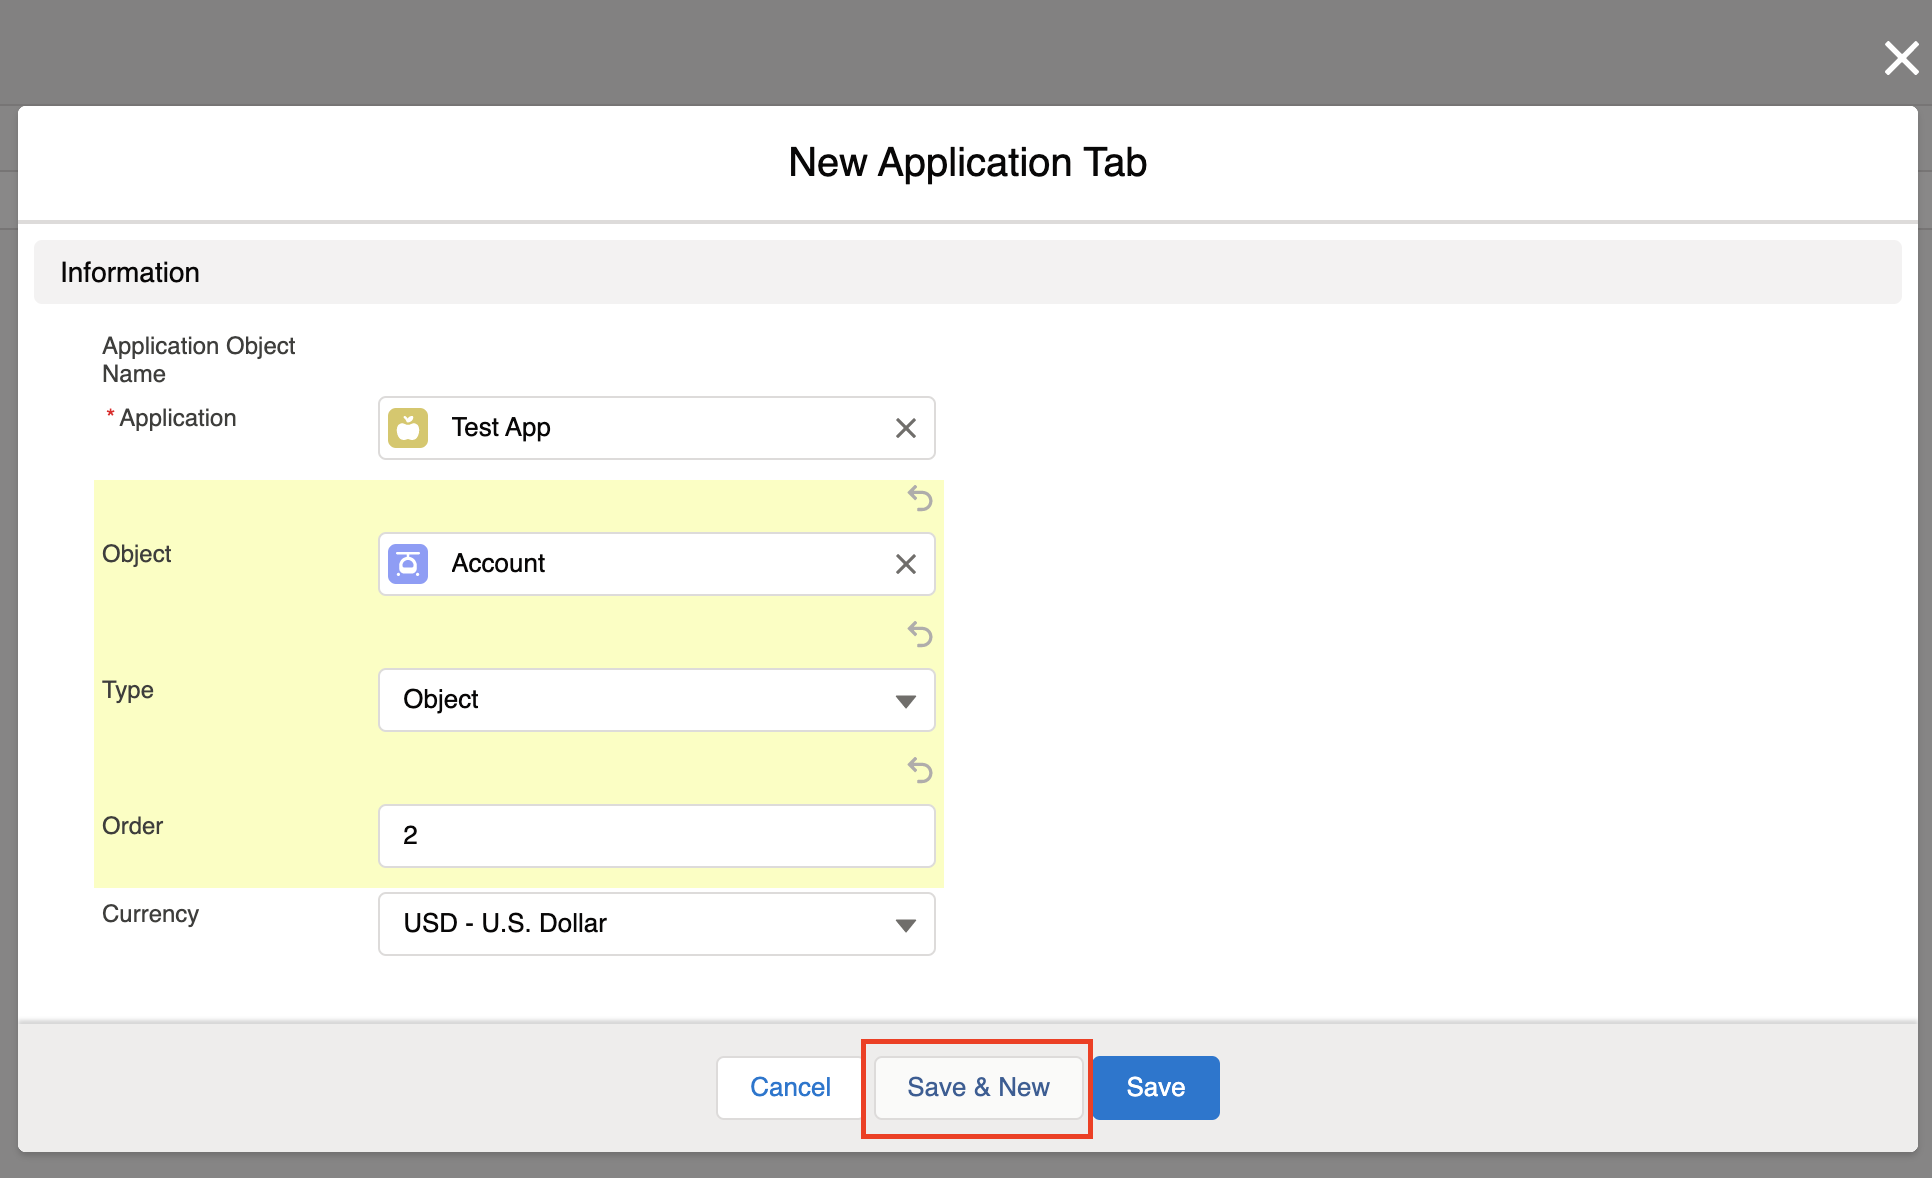This screenshot has width=1932, height=1178.
Task: Click the Type dropdown arrow
Action: (x=905, y=701)
